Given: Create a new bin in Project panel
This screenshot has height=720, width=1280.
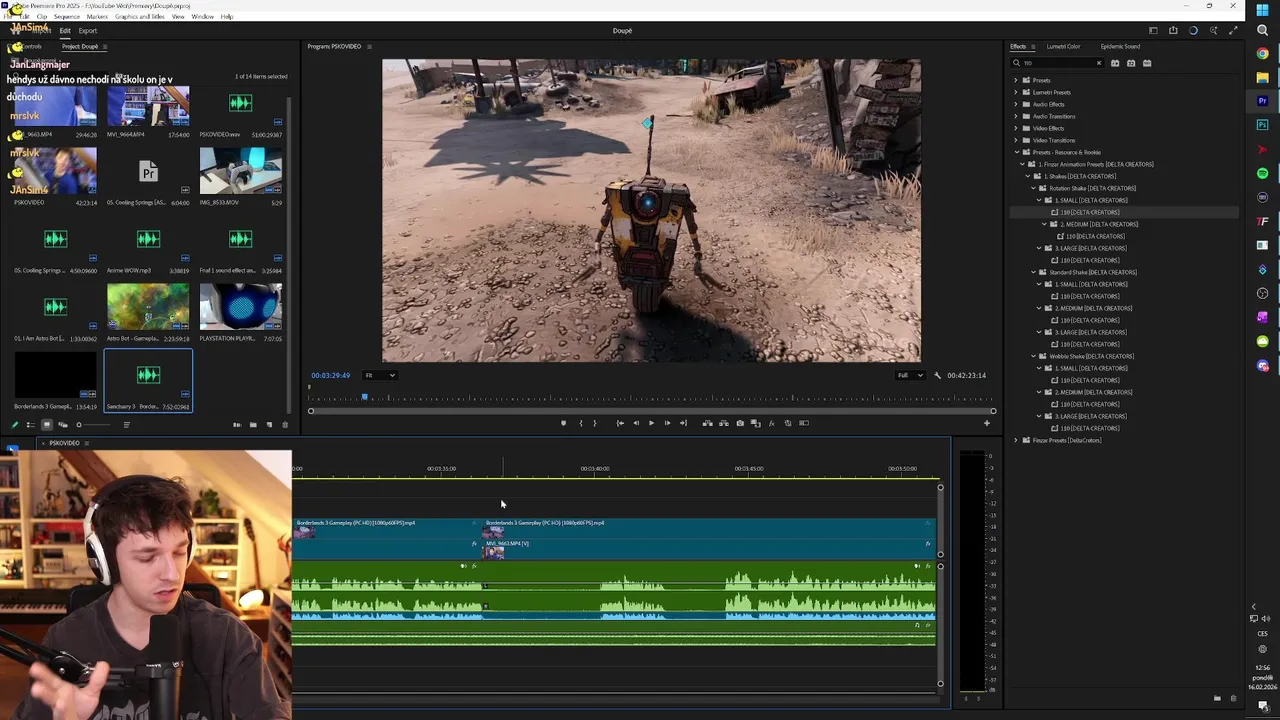Looking at the screenshot, I should 253,425.
